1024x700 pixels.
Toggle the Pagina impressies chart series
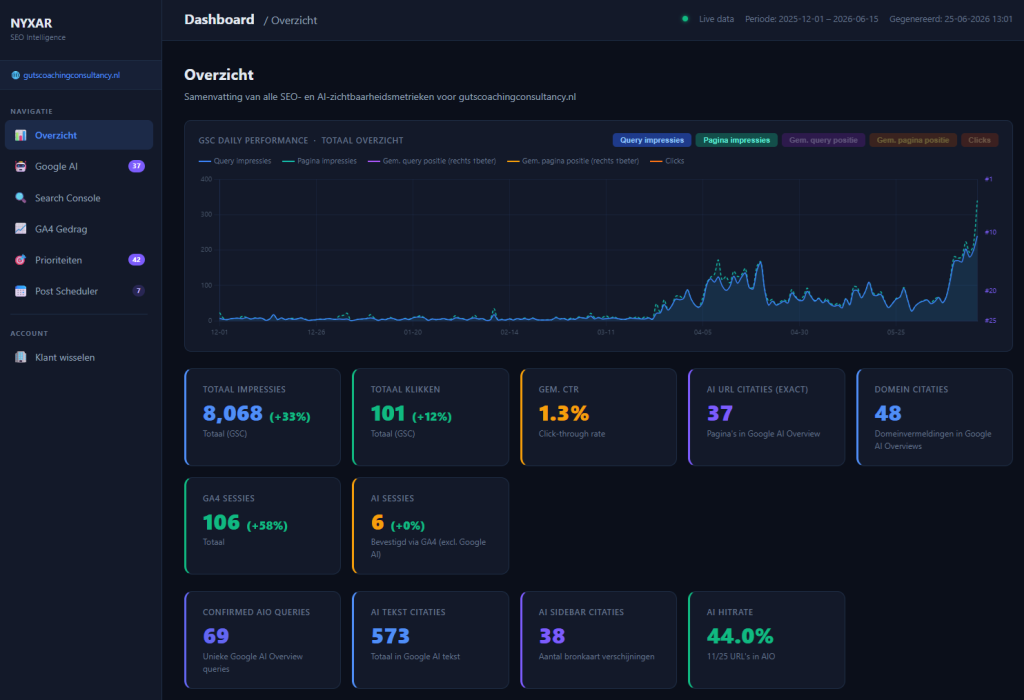click(736, 140)
